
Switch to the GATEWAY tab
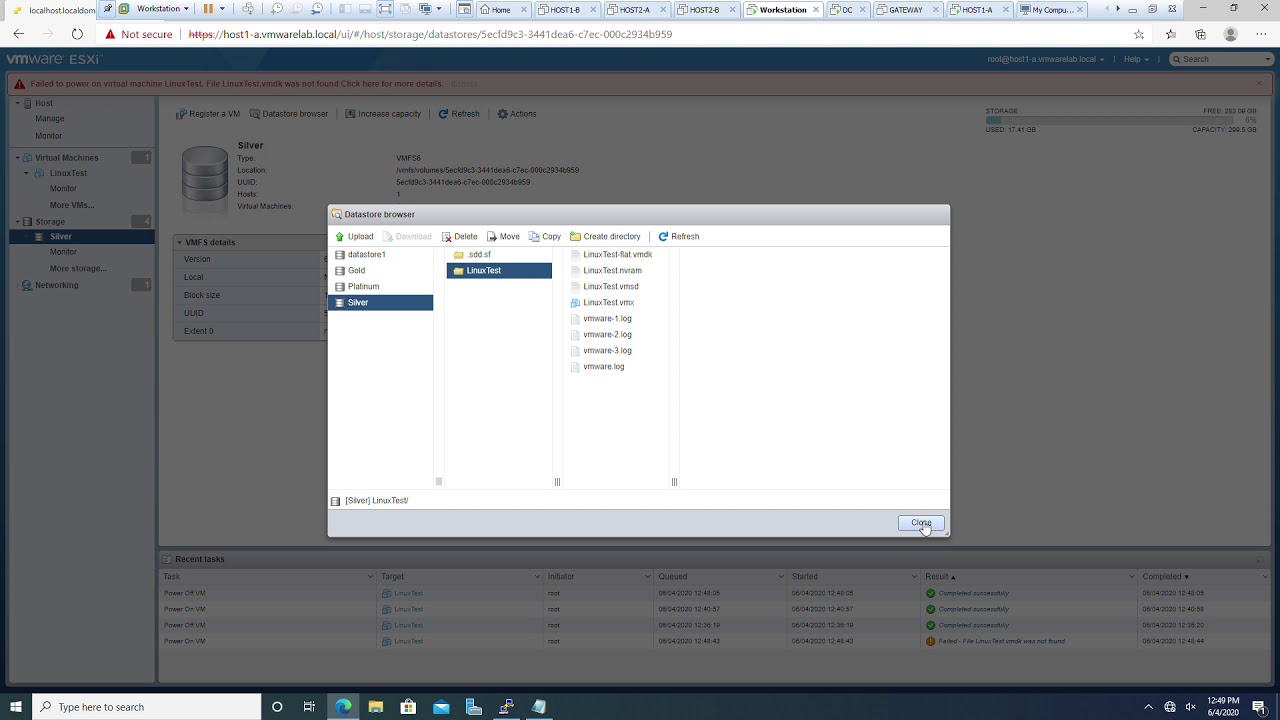point(906,10)
